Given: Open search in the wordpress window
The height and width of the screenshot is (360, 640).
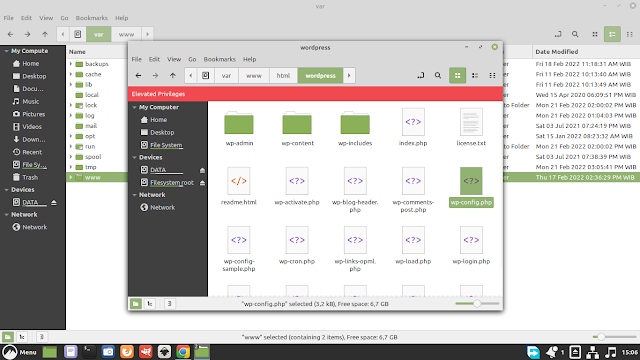Looking at the screenshot, I should (438, 76).
